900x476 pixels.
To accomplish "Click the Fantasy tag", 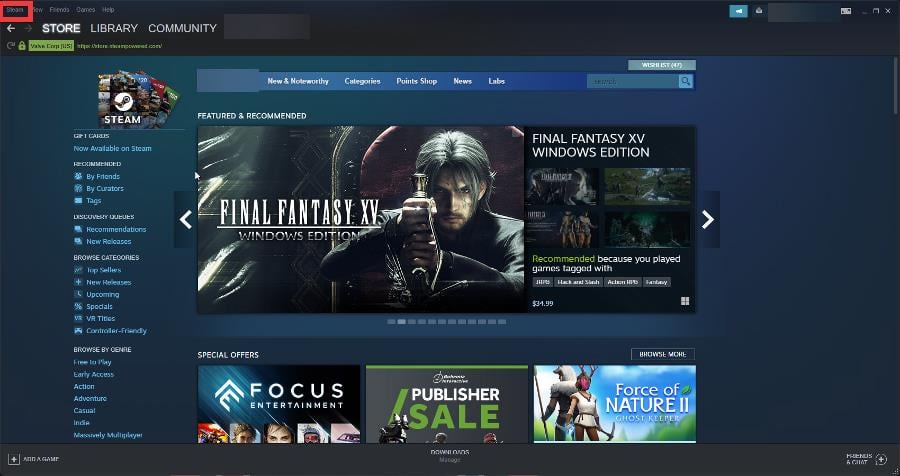I will point(656,282).
